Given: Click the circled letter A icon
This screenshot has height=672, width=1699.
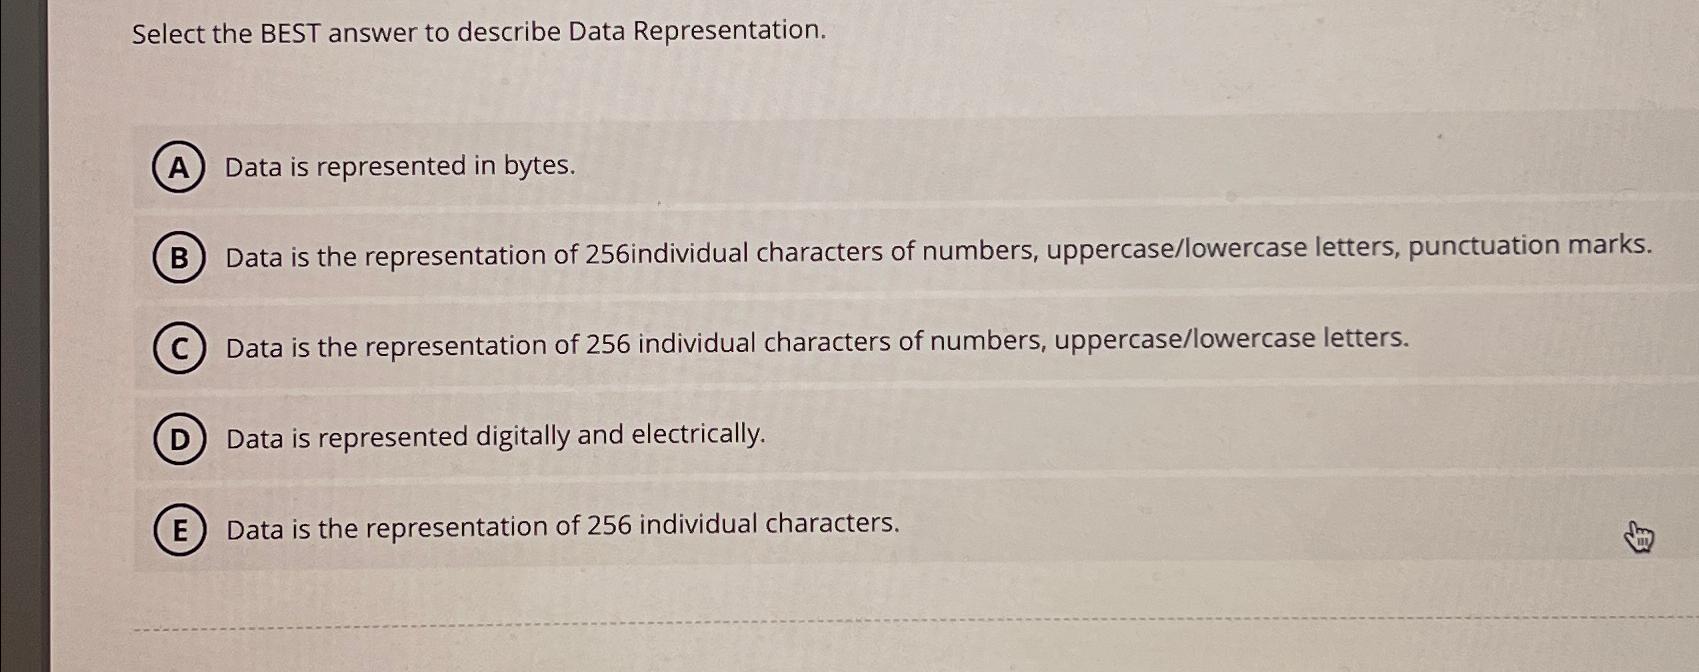Looking at the screenshot, I should [x=180, y=168].
